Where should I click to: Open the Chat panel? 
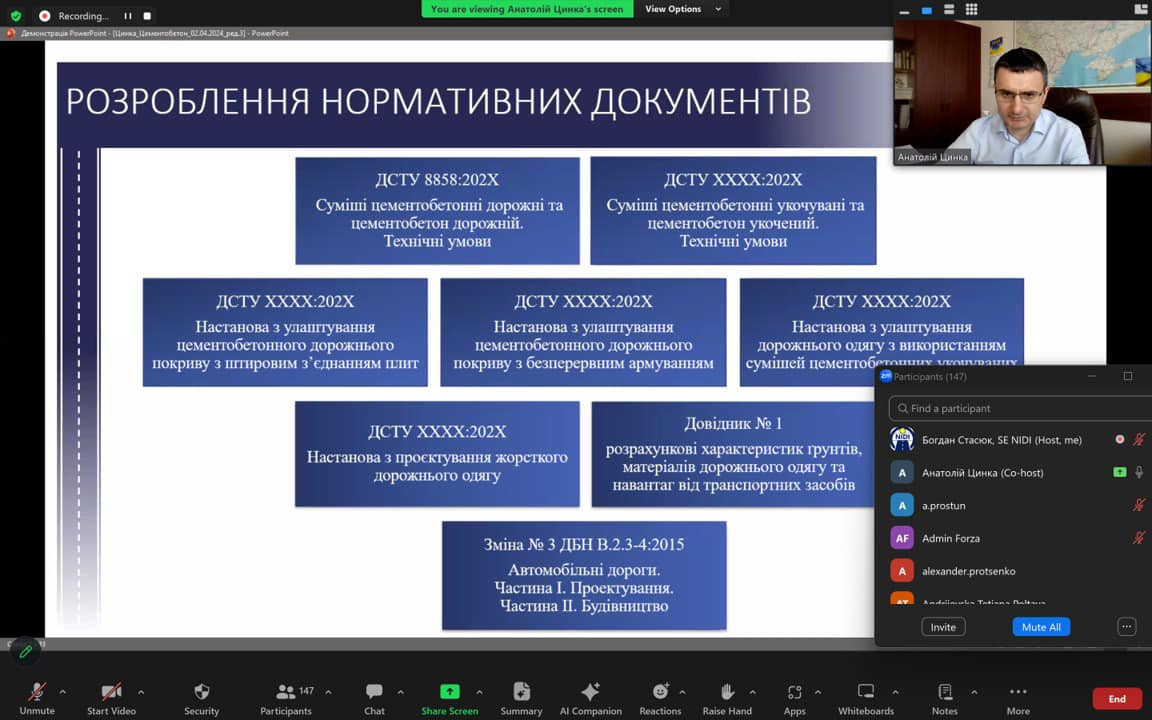click(x=374, y=697)
